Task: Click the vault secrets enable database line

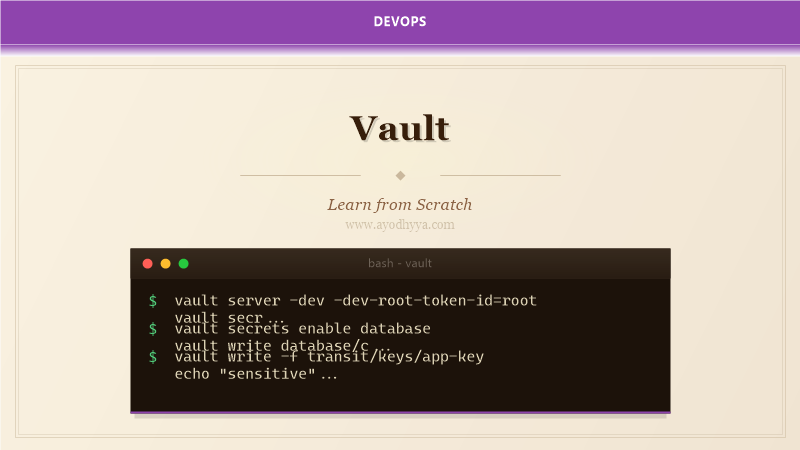Action: pos(303,329)
